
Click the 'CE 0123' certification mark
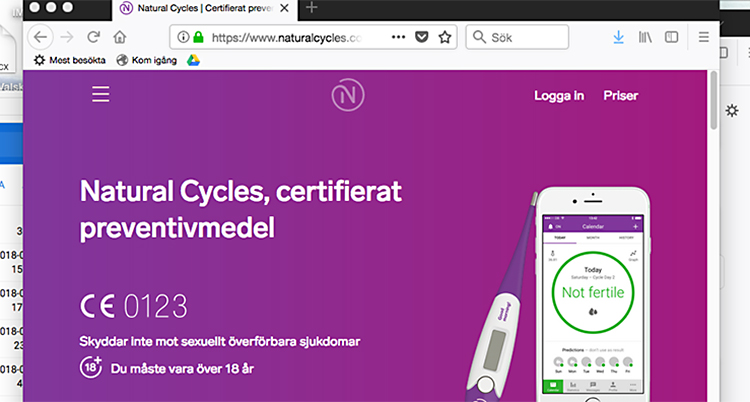coord(133,306)
